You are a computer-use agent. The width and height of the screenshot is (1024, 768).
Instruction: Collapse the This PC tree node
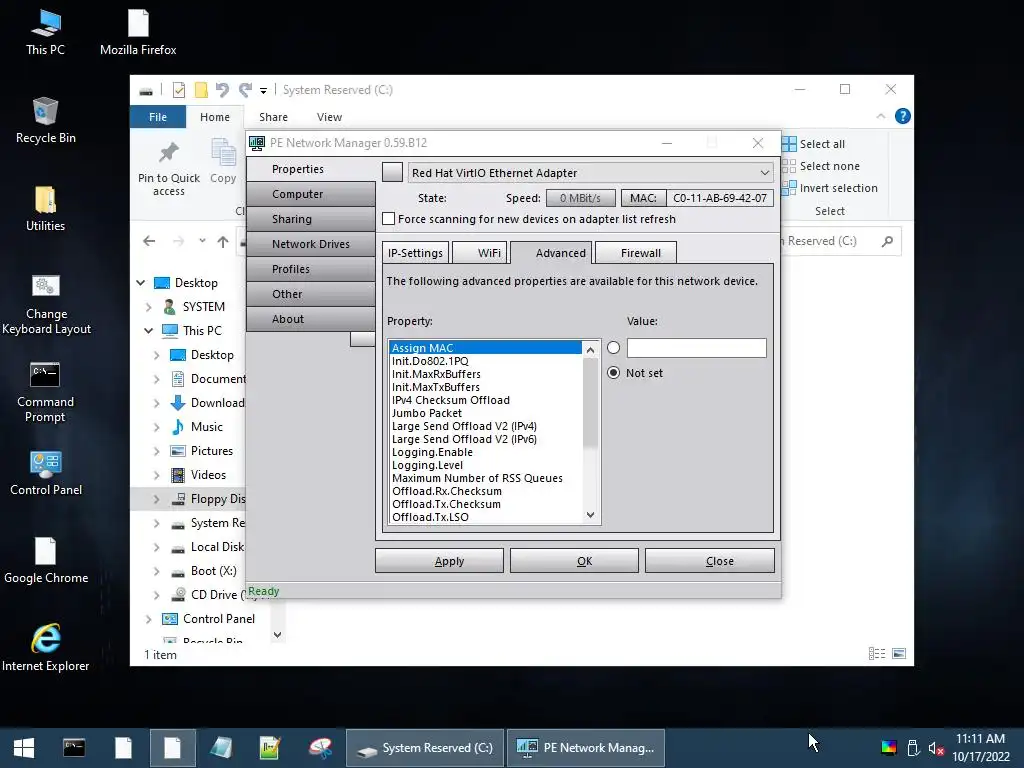[149, 330]
